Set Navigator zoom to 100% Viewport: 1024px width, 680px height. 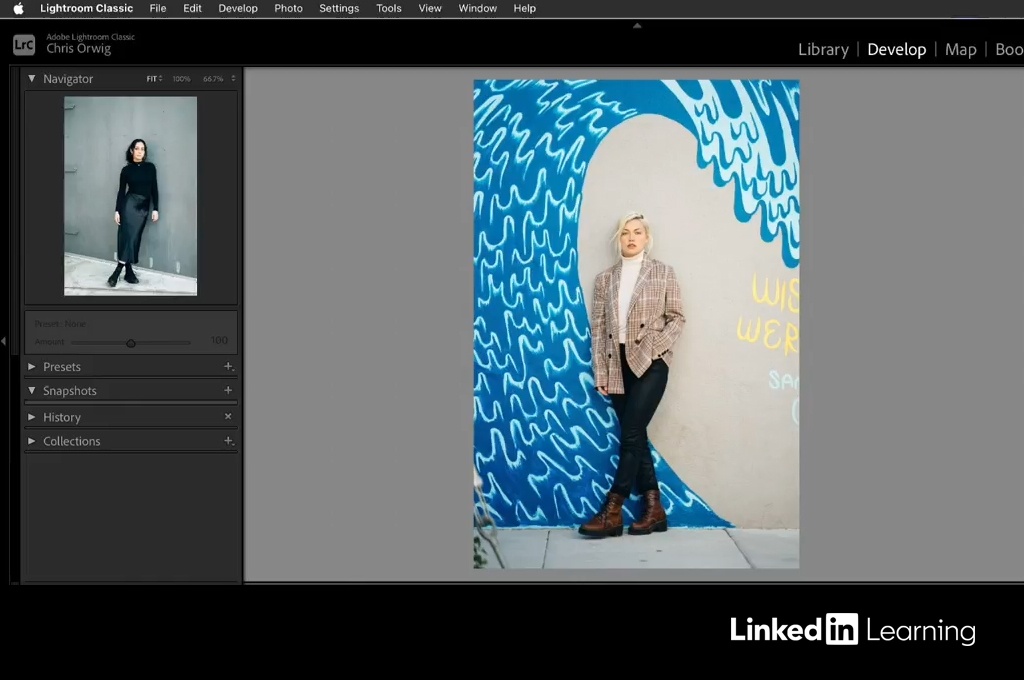[x=181, y=79]
